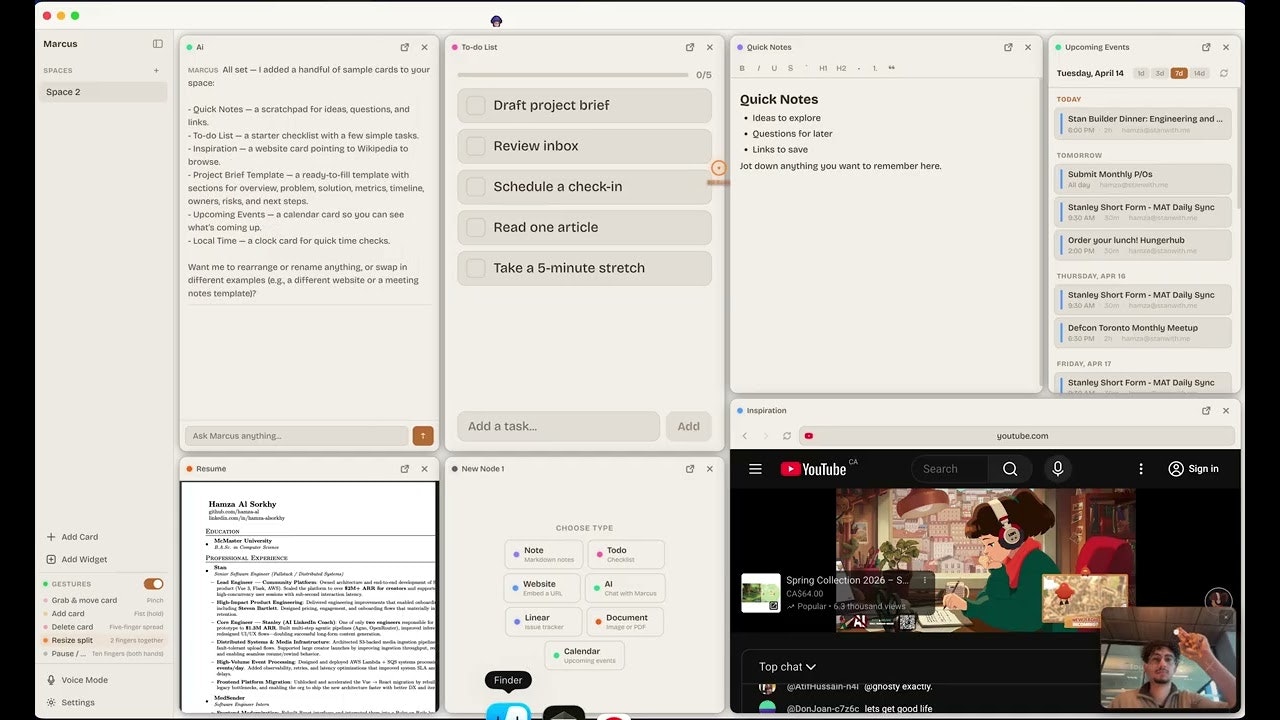Open the Stan Builder Dinner event
Screen dimensions: 1280x720
point(1143,124)
